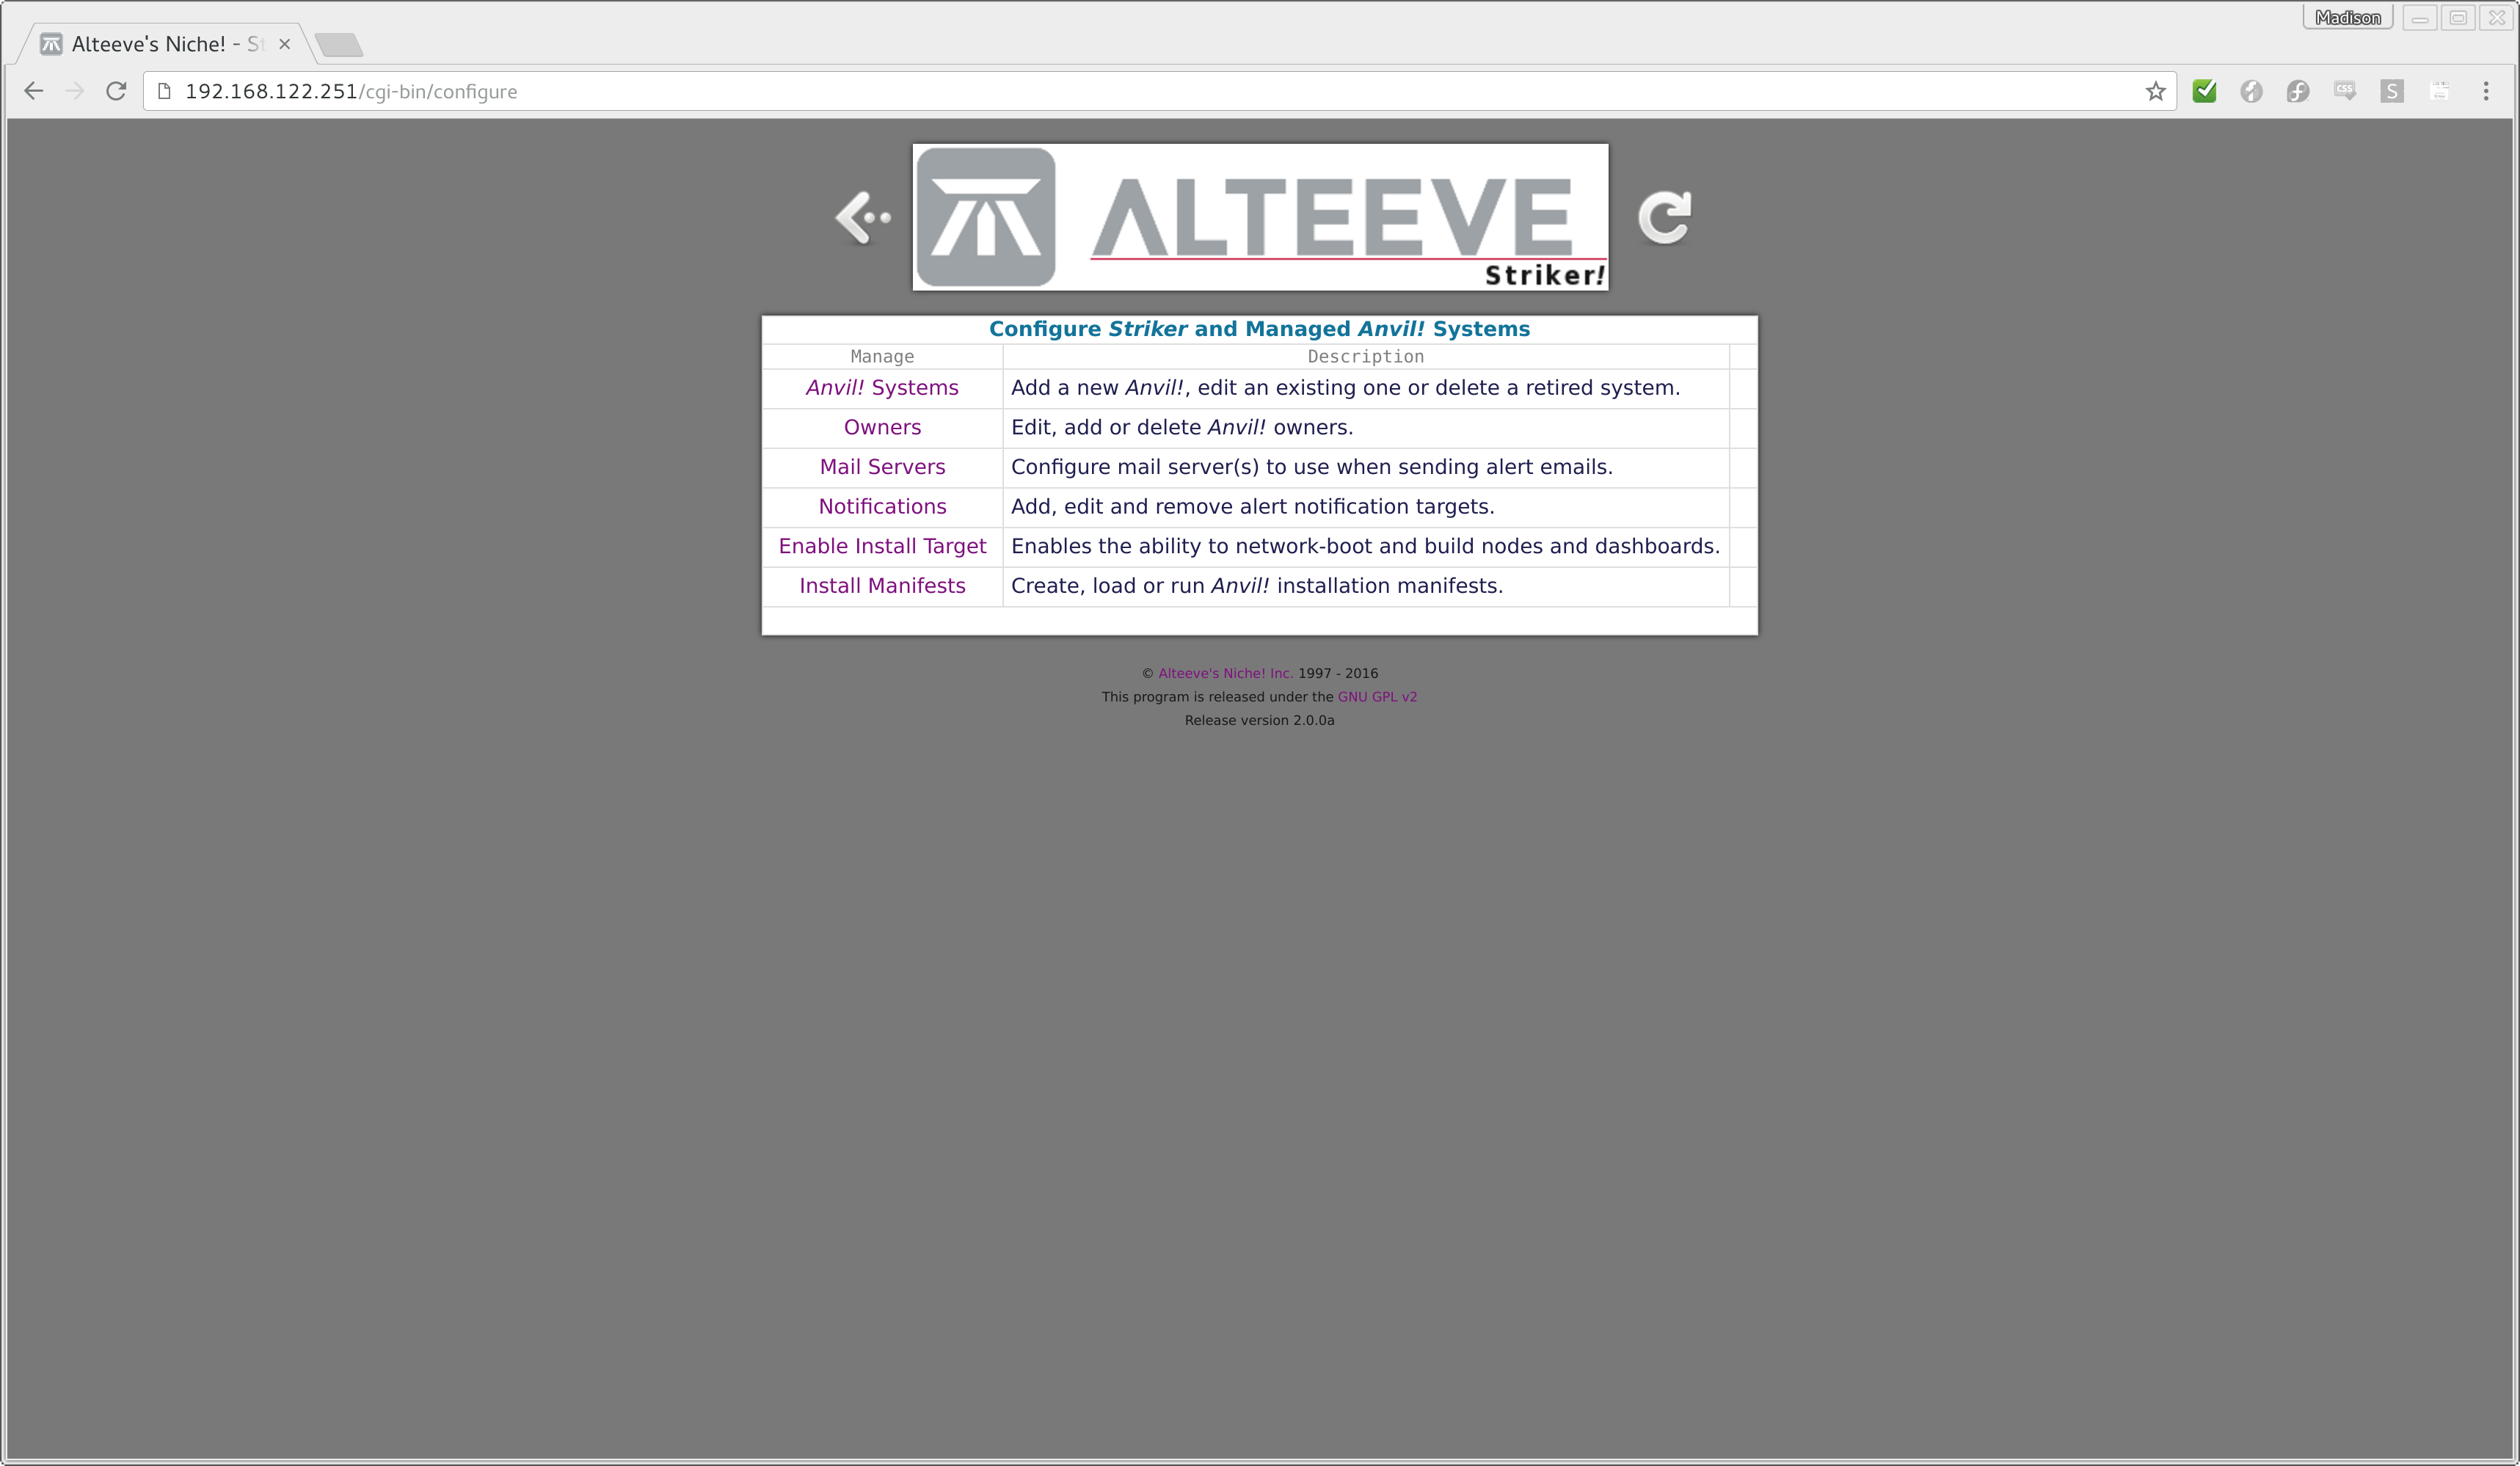Image resolution: width=2520 pixels, height=1466 pixels.
Task: Open the Owners management link
Action: [882, 427]
